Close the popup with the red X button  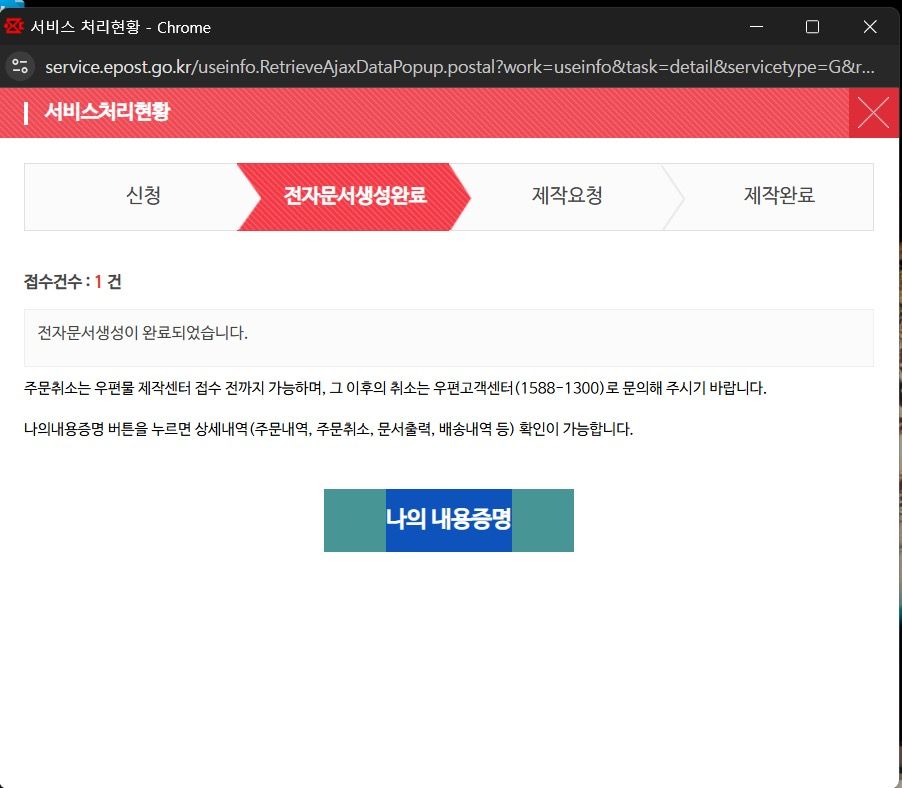tap(873, 112)
